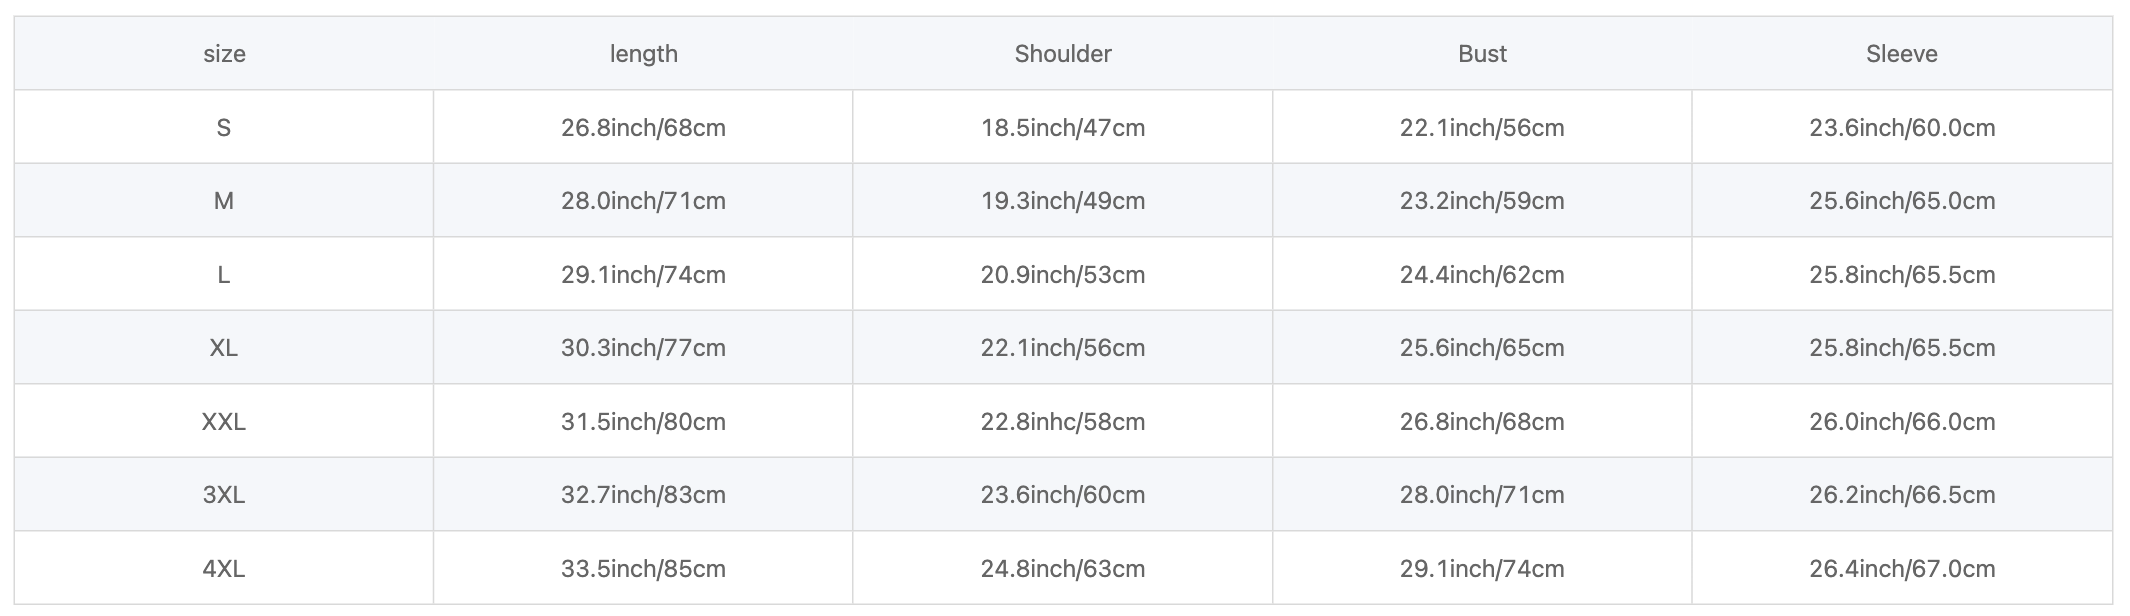Select the 19.3inch/49cm shoulder cell
This screenshot has width=2130, height=616.
tap(1063, 201)
